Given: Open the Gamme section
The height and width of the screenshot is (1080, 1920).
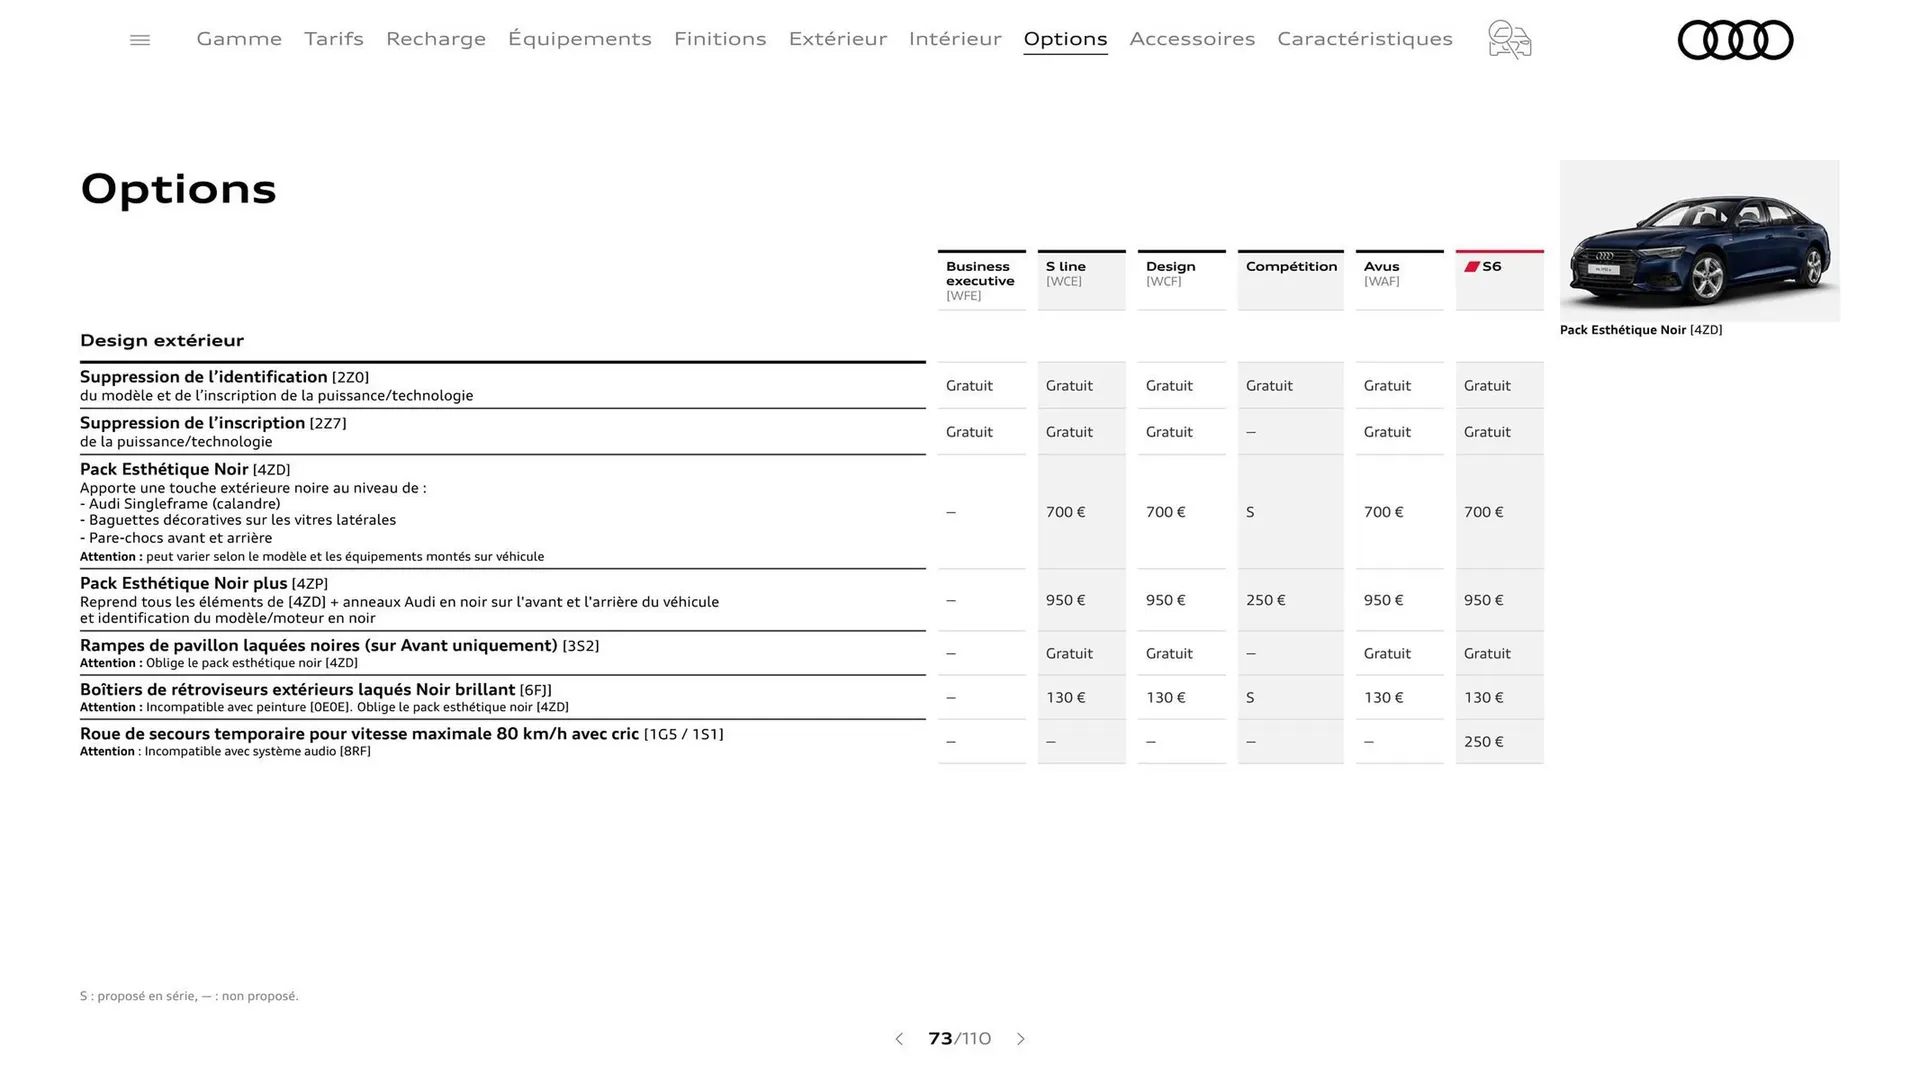Looking at the screenshot, I should [x=238, y=39].
